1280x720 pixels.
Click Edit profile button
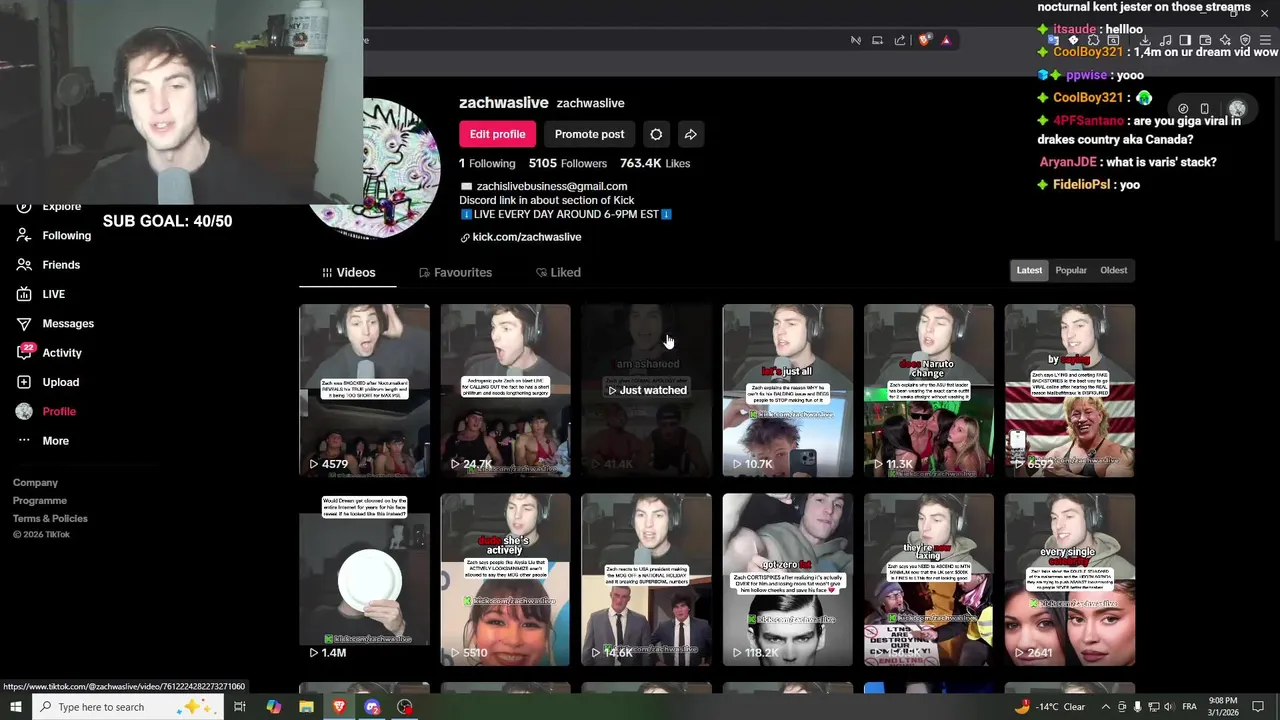(x=497, y=134)
